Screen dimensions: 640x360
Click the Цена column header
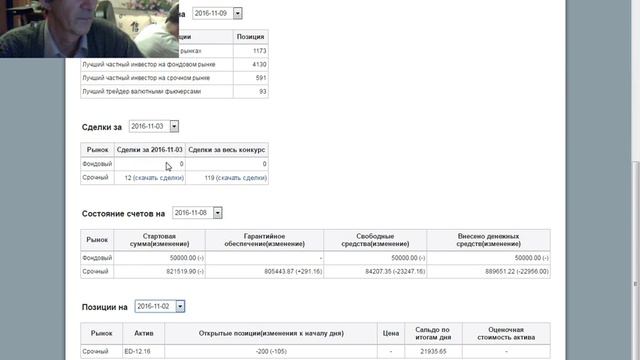click(391, 333)
